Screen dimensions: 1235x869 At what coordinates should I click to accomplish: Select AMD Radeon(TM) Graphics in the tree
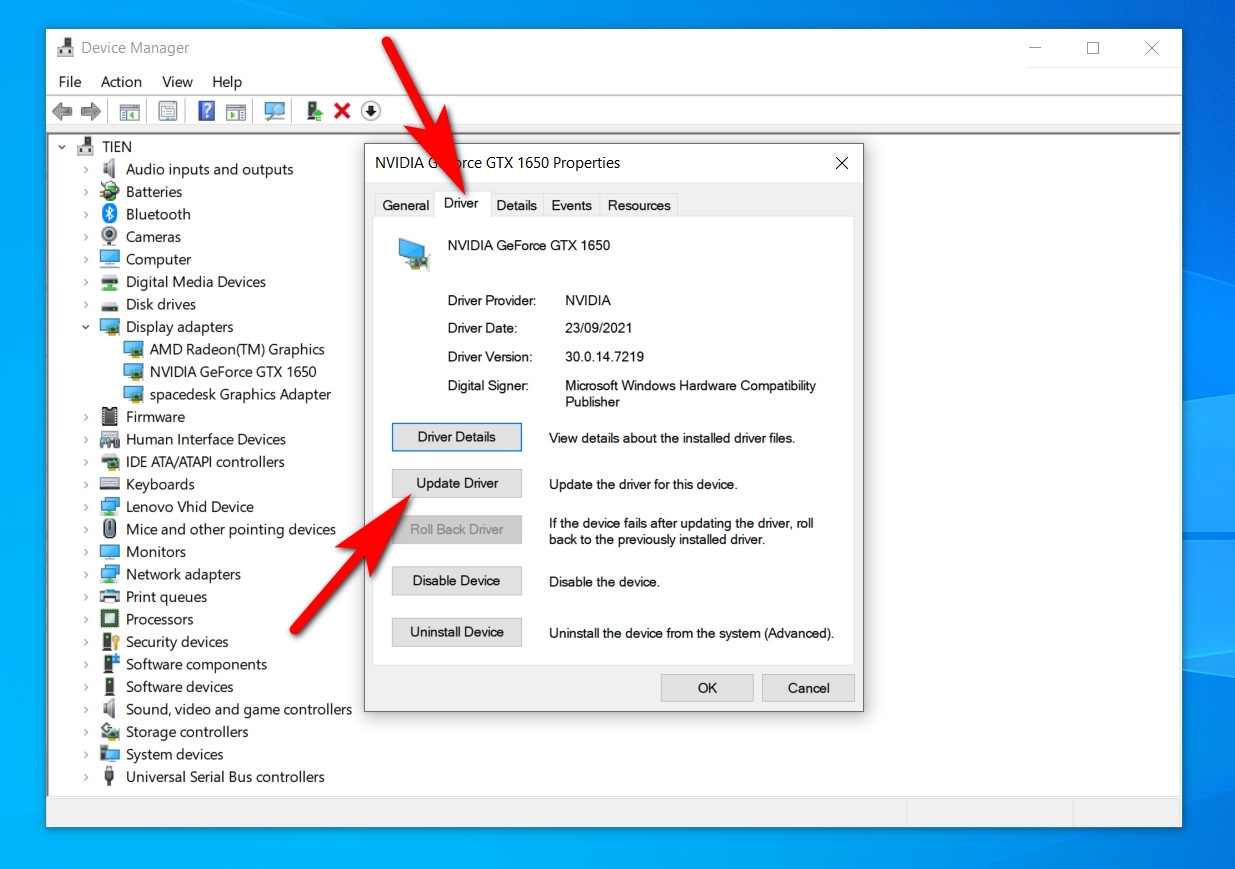[237, 349]
